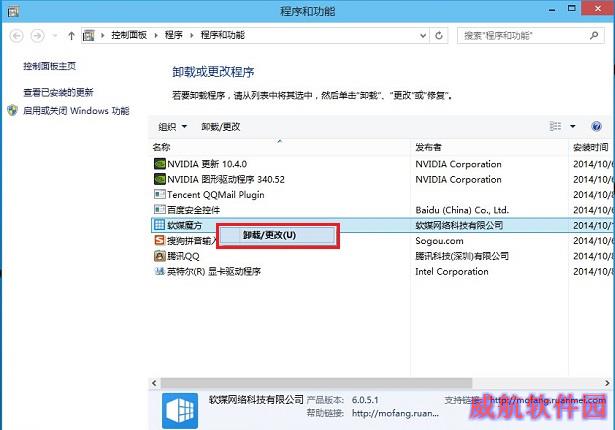Click the horizontal scrollbar thumb

tap(317, 383)
